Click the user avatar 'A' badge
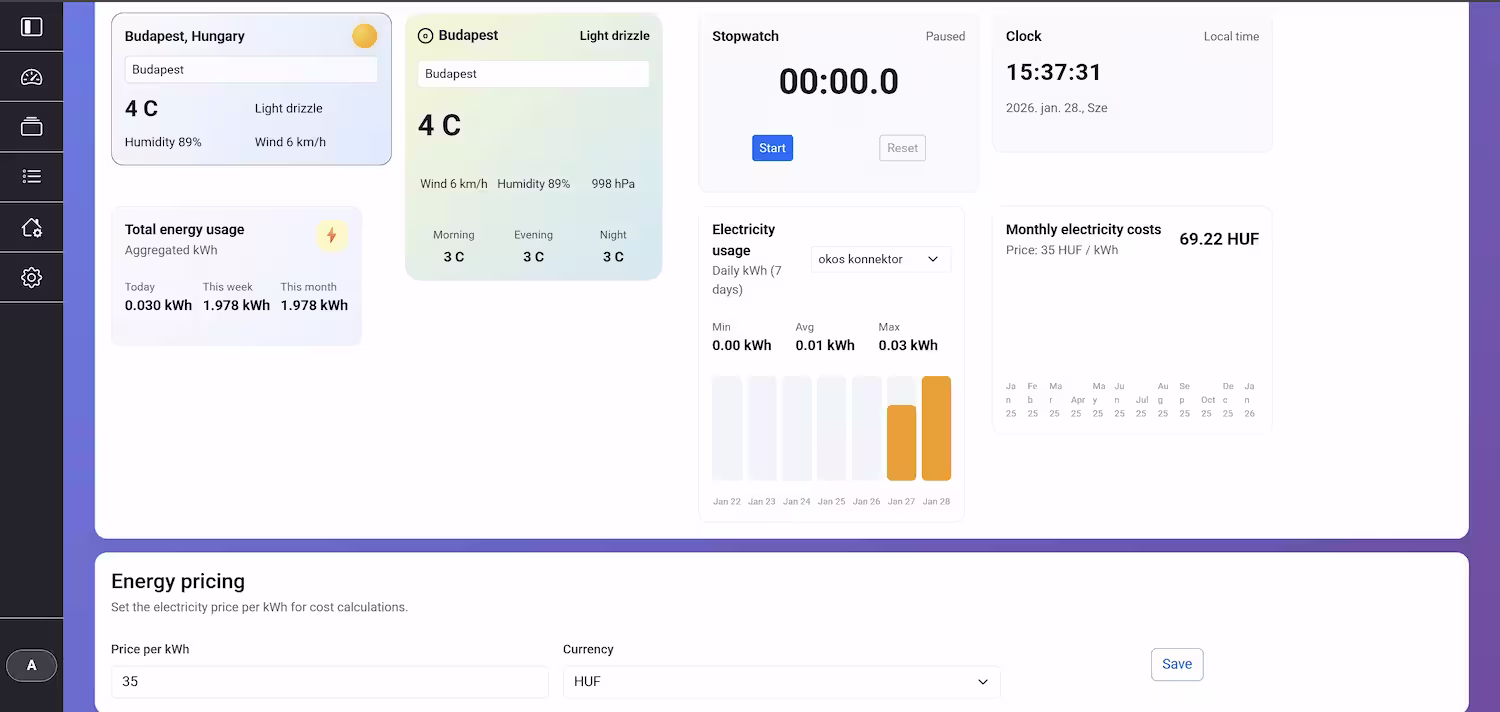 pyautogui.click(x=32, y=665)
